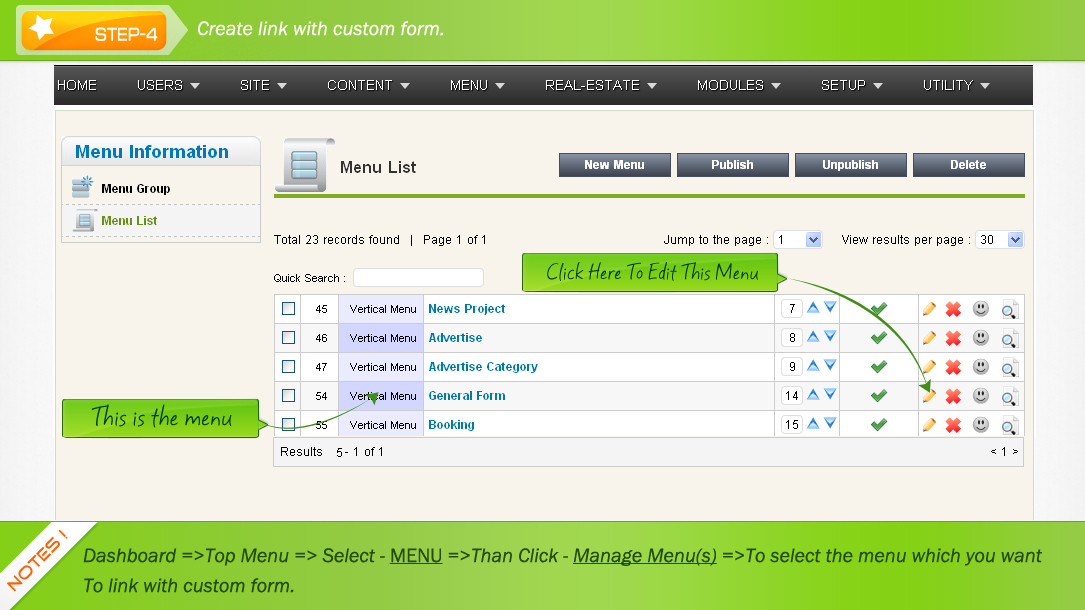Open the Jump to the page dropdown
Screen dimensions: 1085x610
point(798,240)
